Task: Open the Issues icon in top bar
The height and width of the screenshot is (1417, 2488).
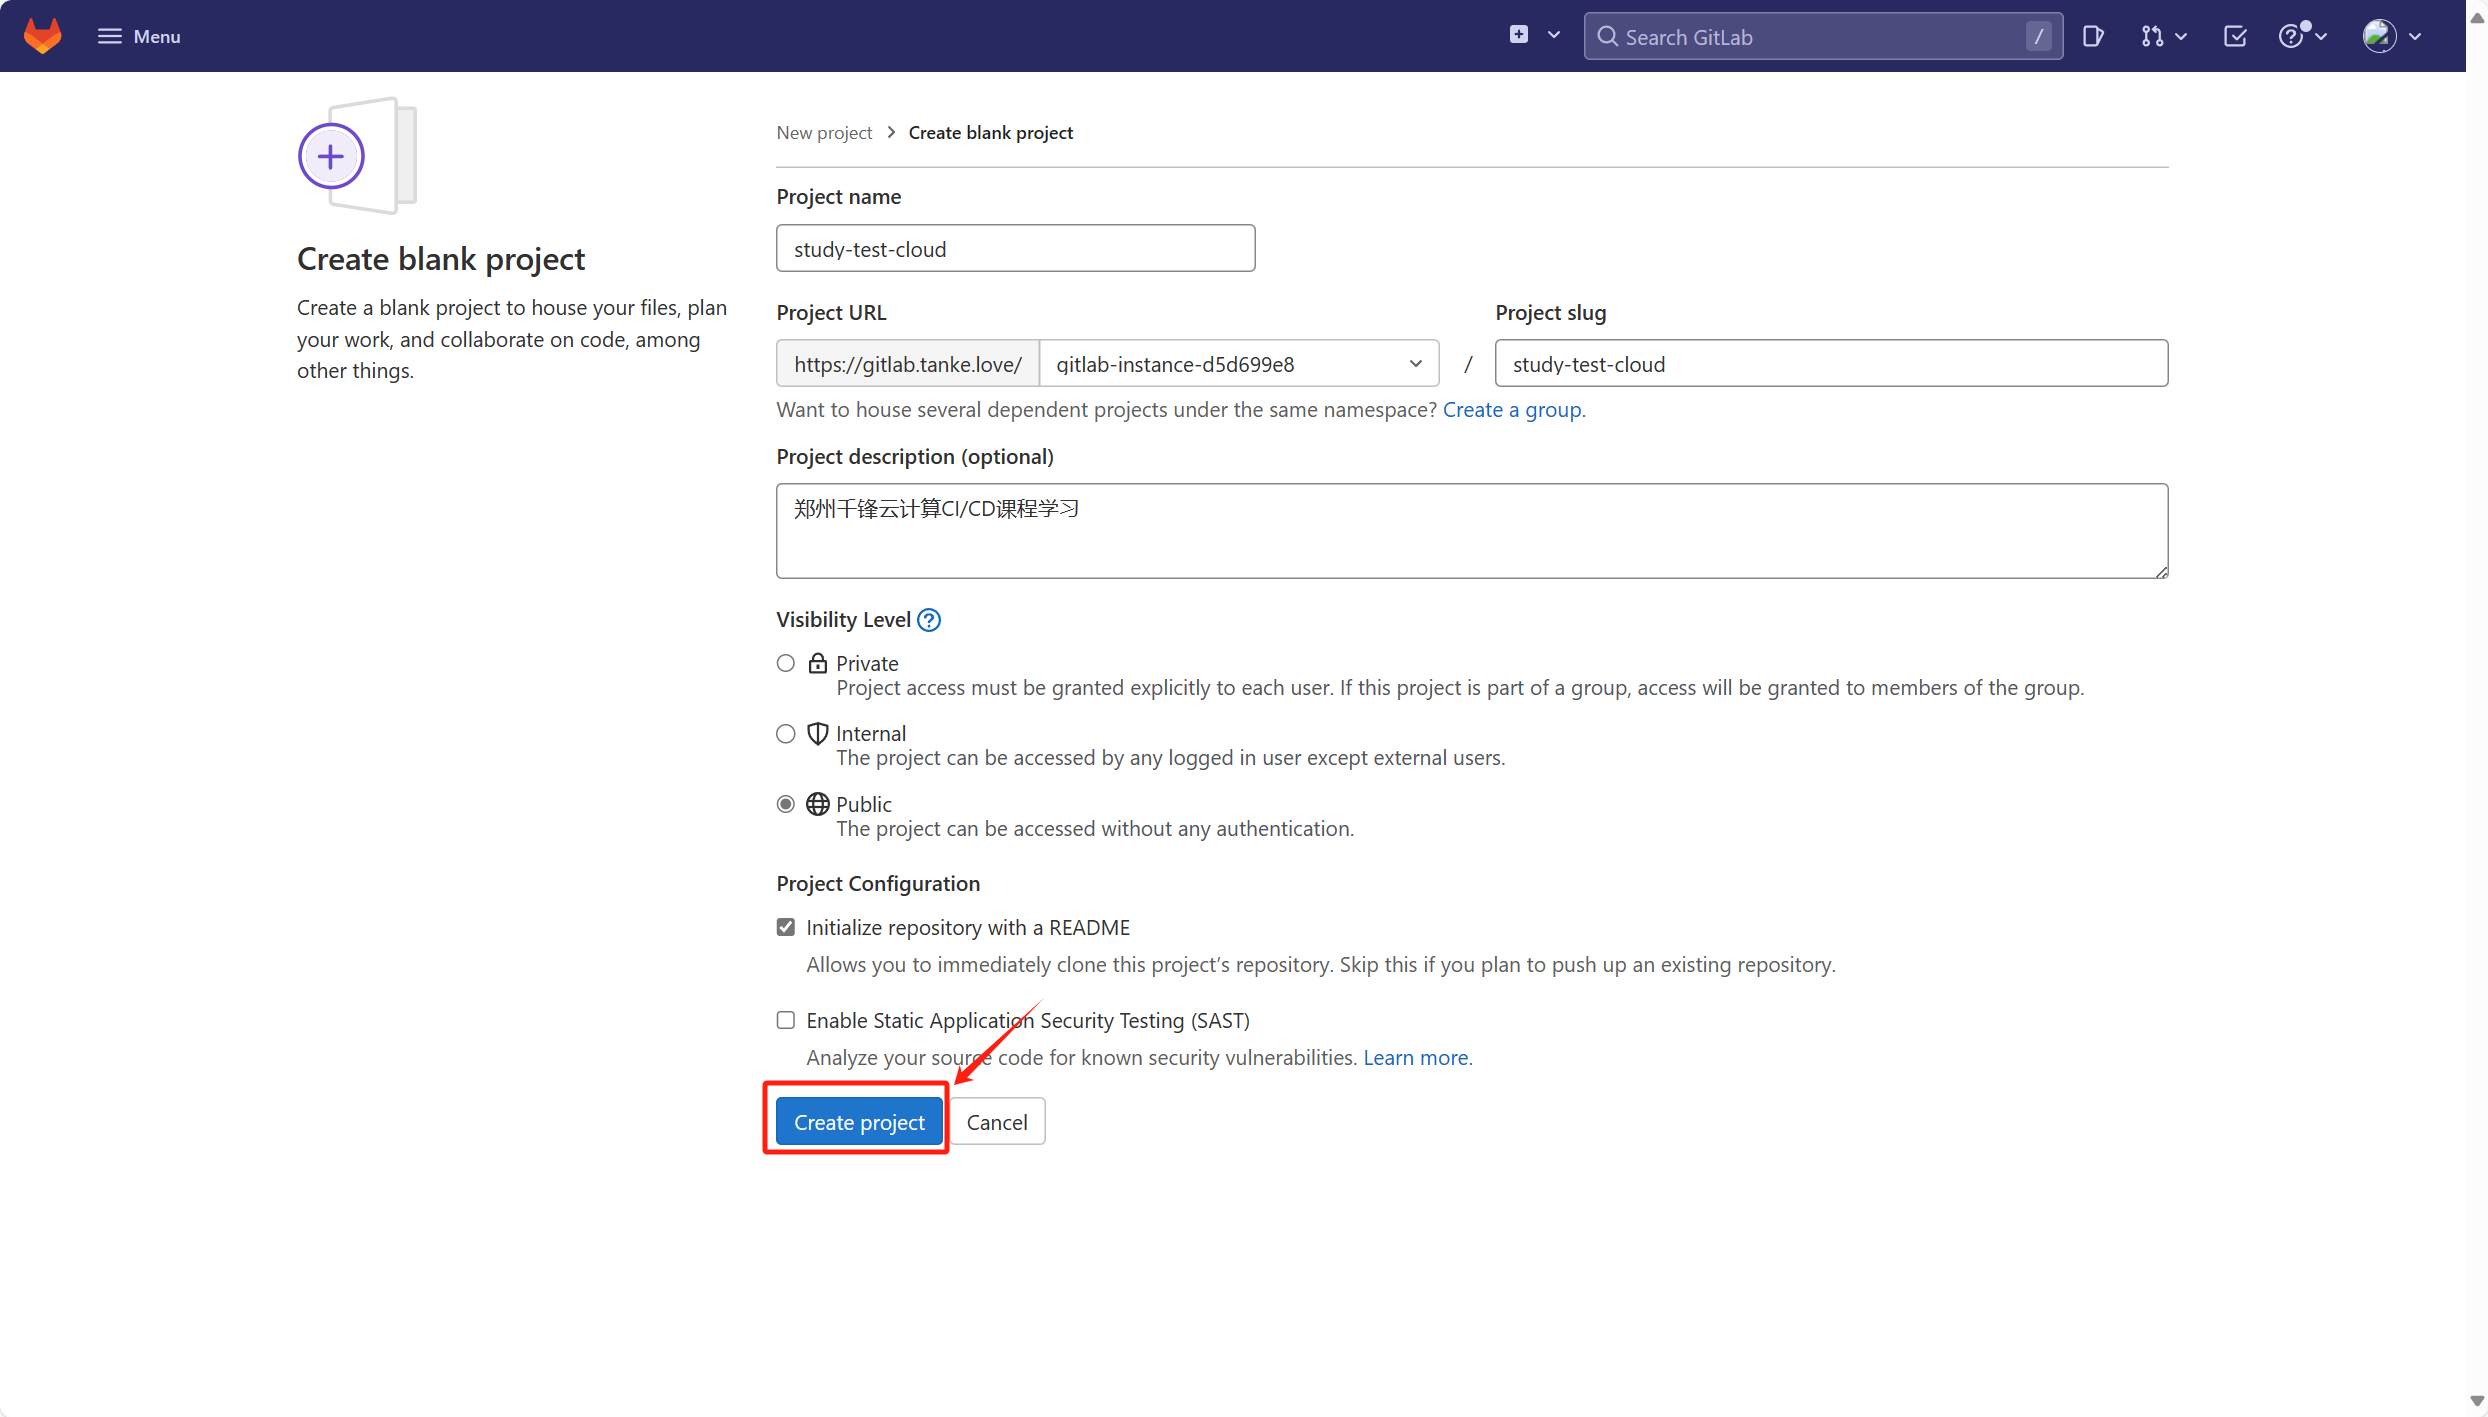Action: click(2092, 37)
